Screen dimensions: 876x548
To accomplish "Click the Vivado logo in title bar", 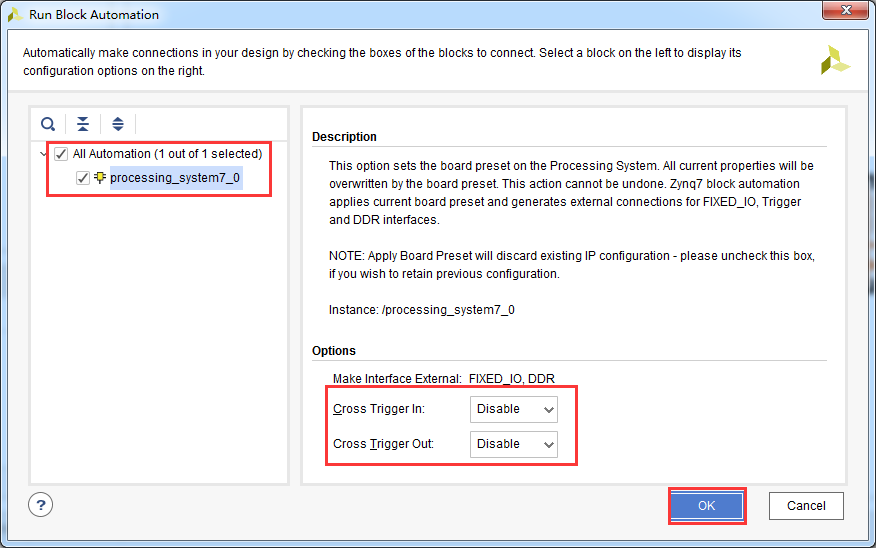I will (x=15, y=15).
